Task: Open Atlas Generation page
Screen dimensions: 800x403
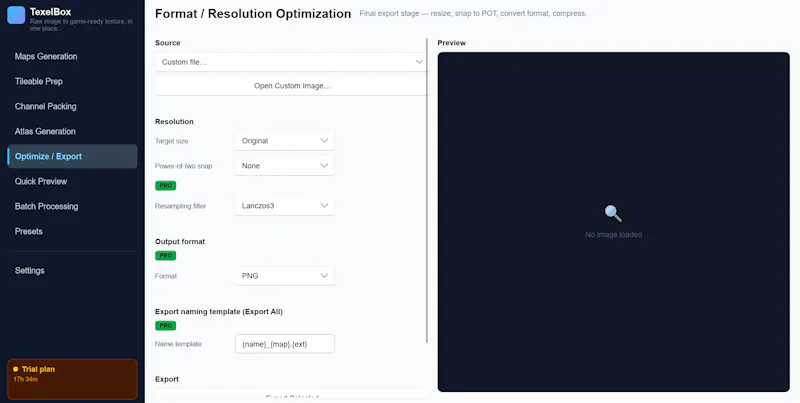Action: 72,132
